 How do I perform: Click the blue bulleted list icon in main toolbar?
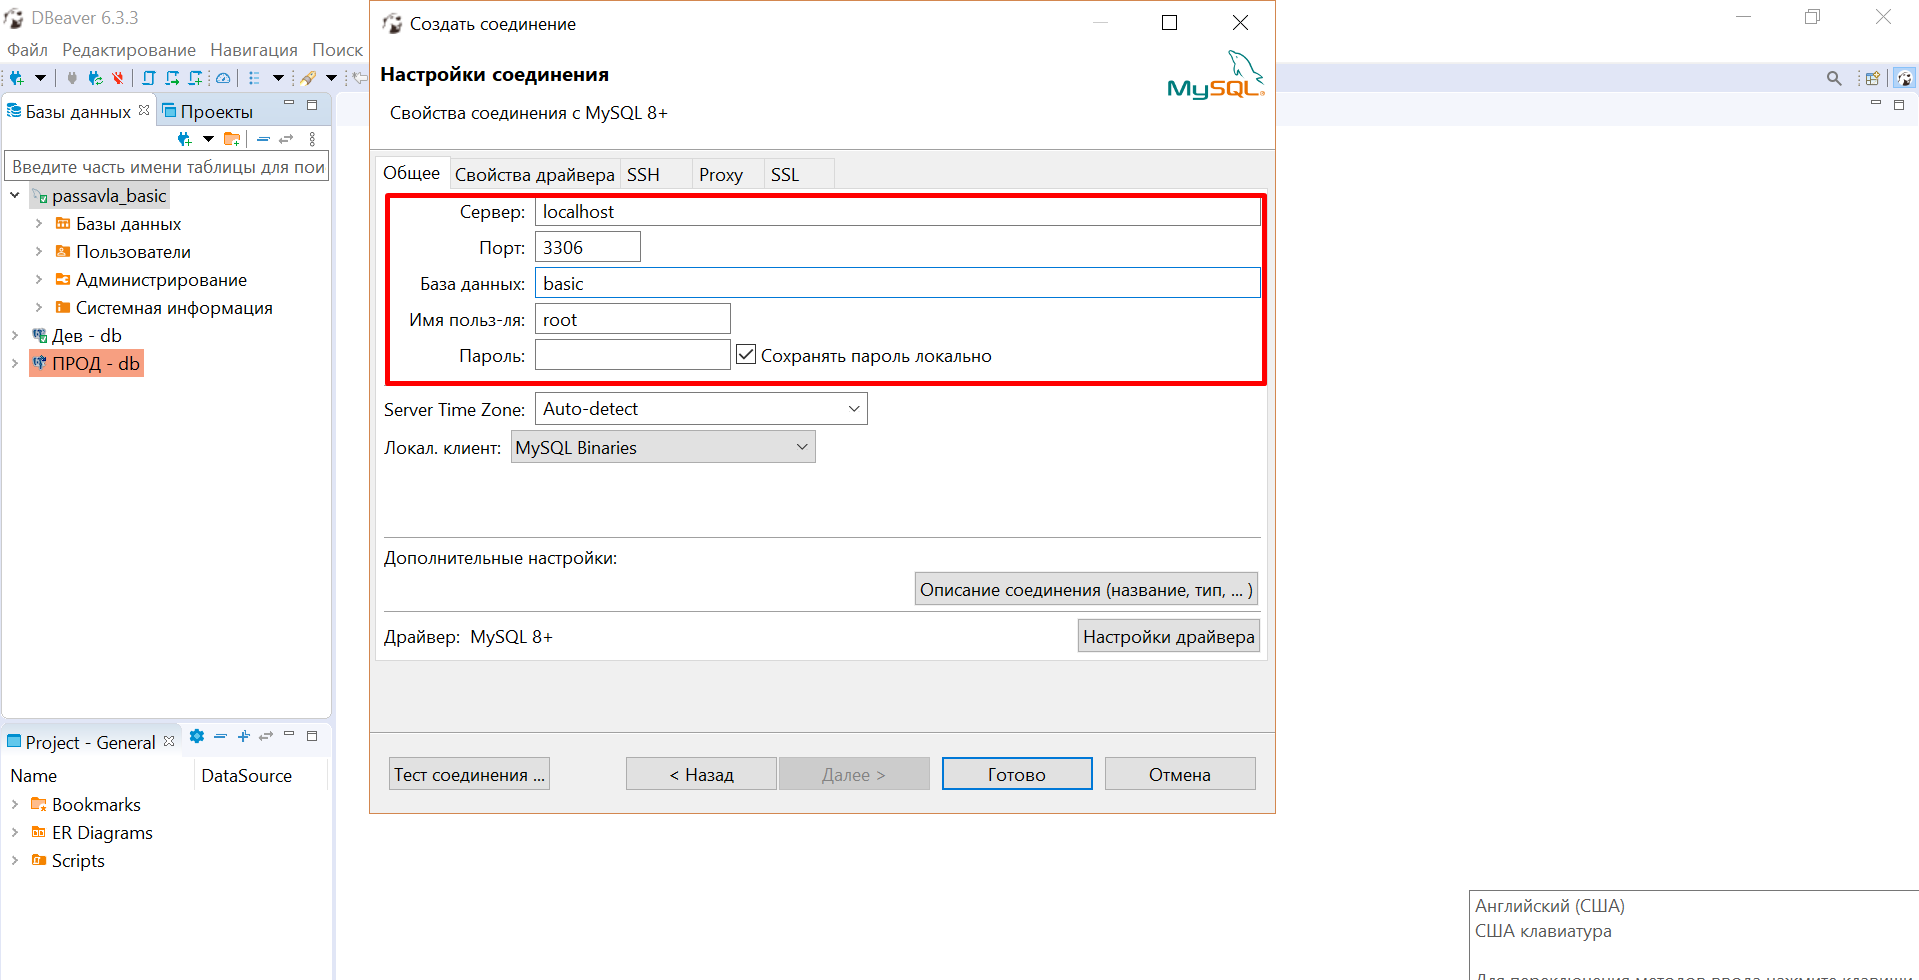click(254, 78)
